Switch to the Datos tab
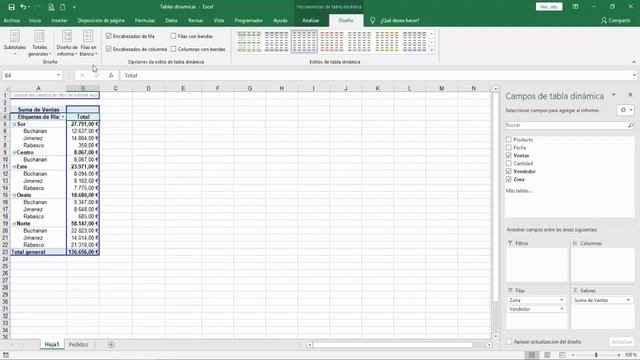Viewport: 640px width, 360px height. pos(171,20)
